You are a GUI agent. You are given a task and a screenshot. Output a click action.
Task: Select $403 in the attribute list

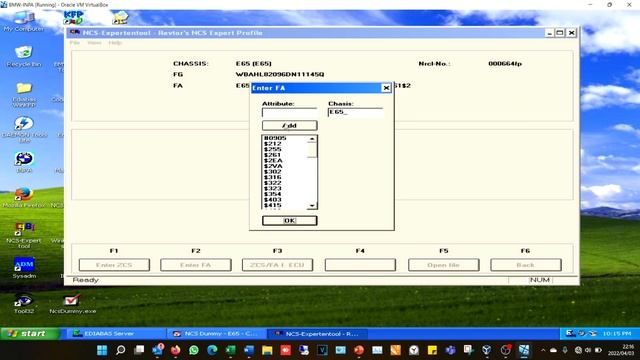273,200
